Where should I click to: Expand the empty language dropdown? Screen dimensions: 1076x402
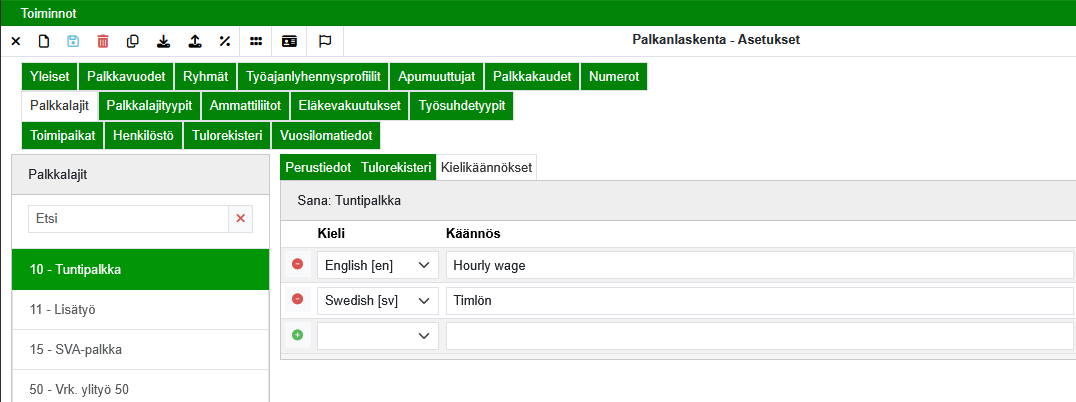(377, 336)
